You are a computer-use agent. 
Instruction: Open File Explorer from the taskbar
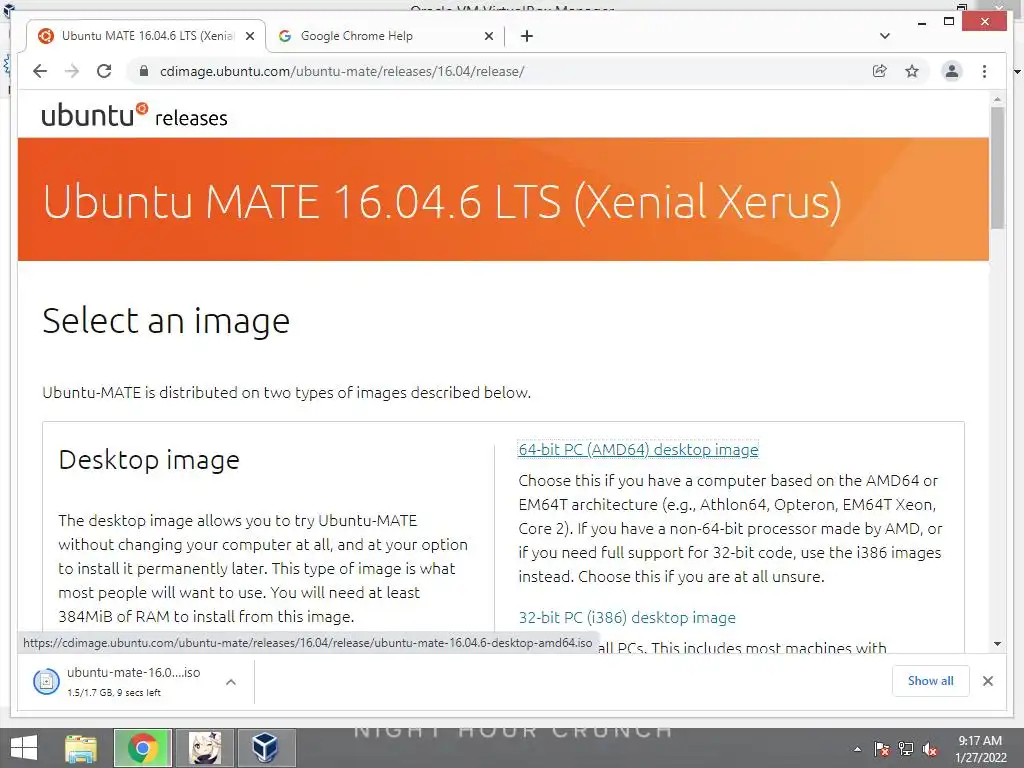(x=81, y=748)
